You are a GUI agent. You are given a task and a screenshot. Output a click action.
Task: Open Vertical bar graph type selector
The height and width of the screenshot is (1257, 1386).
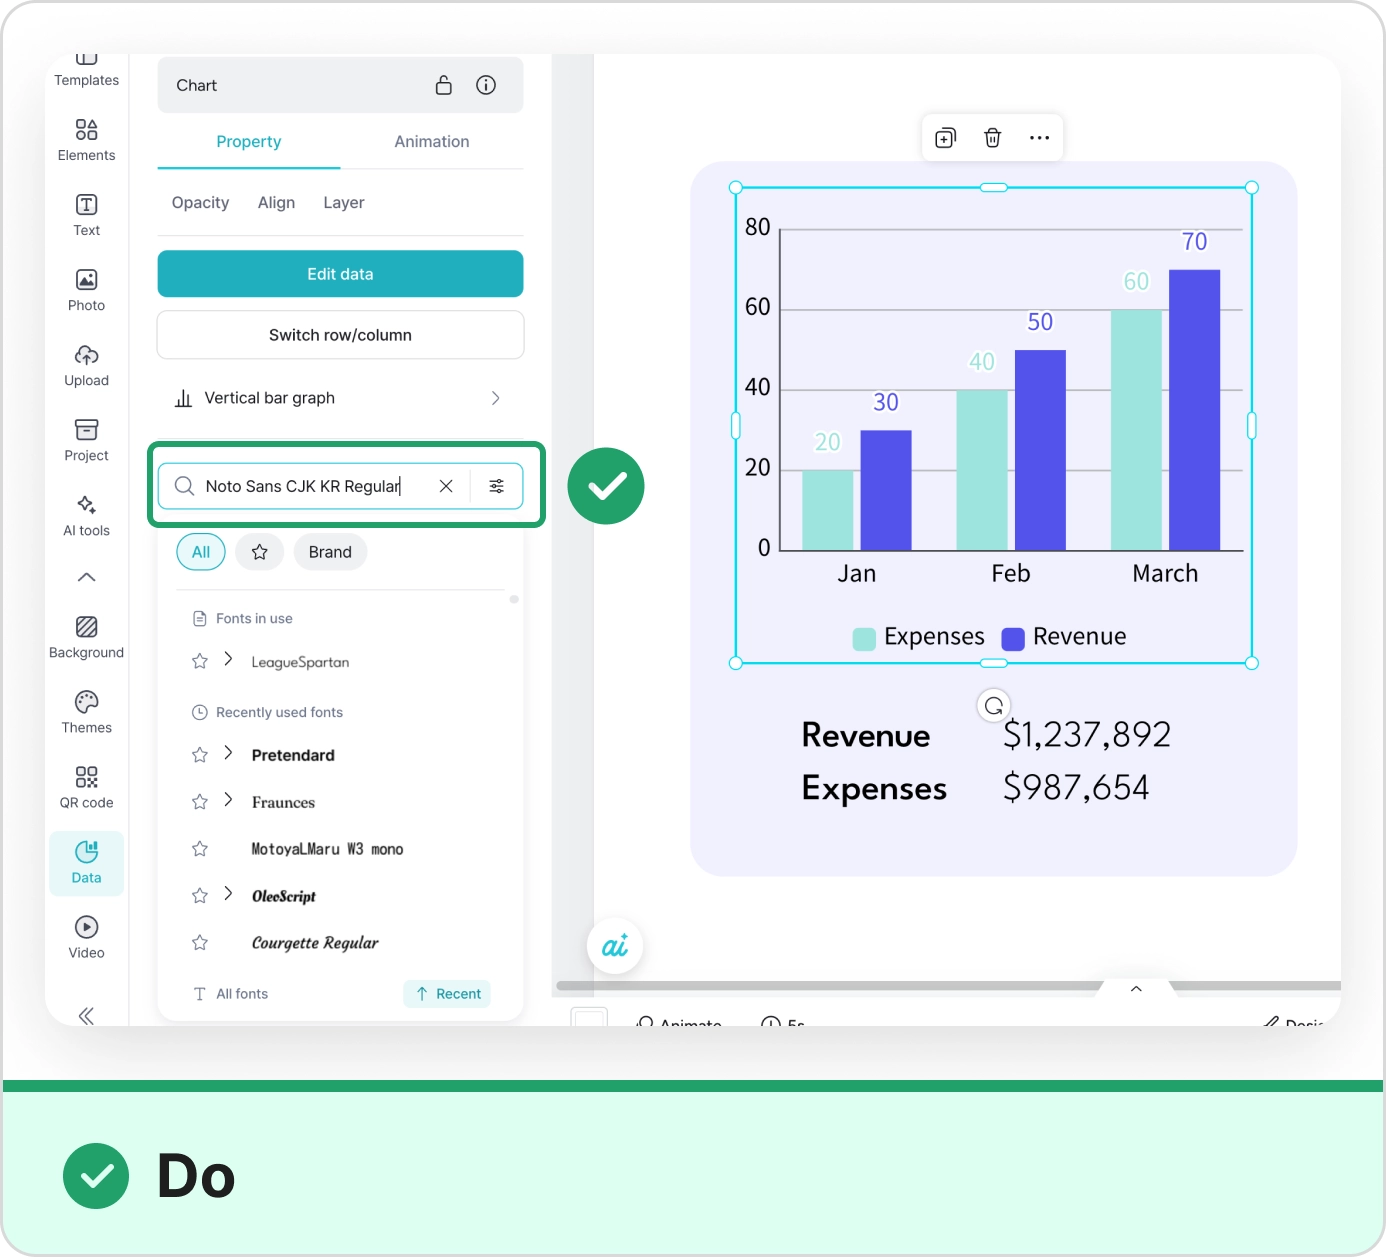click(340, 398)
